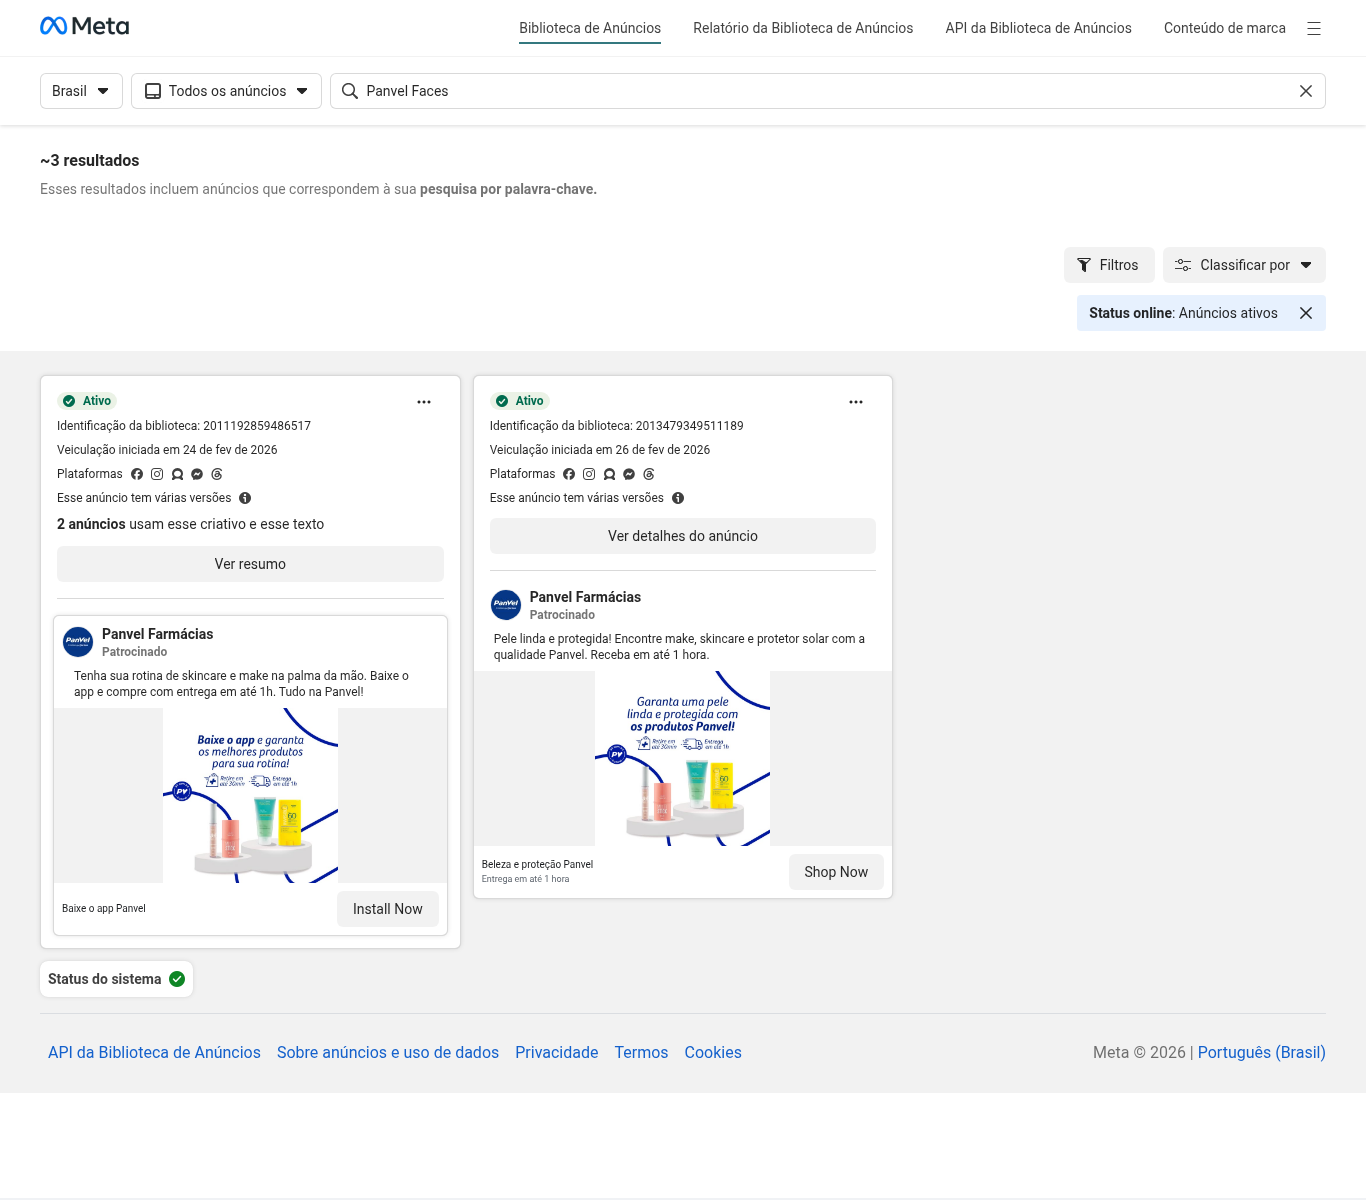This screenshot has height=1200, width=1366.
Task: Show versions info icon in second ad
Action: coord(678,498)
